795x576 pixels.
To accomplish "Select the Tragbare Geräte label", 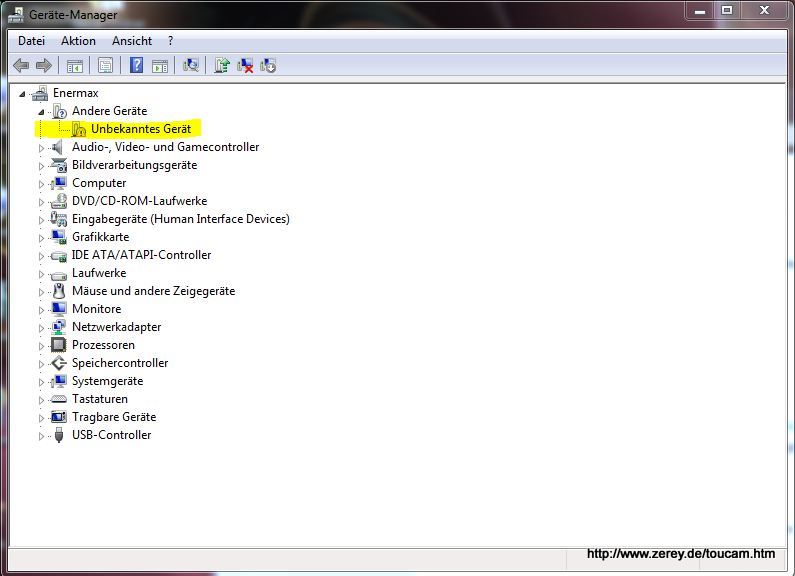I will point(114,417).
